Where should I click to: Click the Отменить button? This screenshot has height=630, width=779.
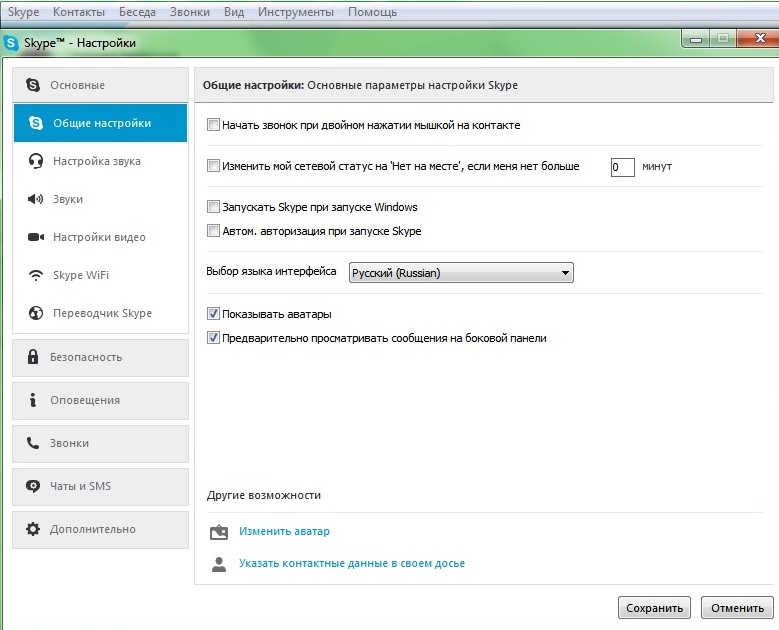pyautogui.click(x=737, y=608)
